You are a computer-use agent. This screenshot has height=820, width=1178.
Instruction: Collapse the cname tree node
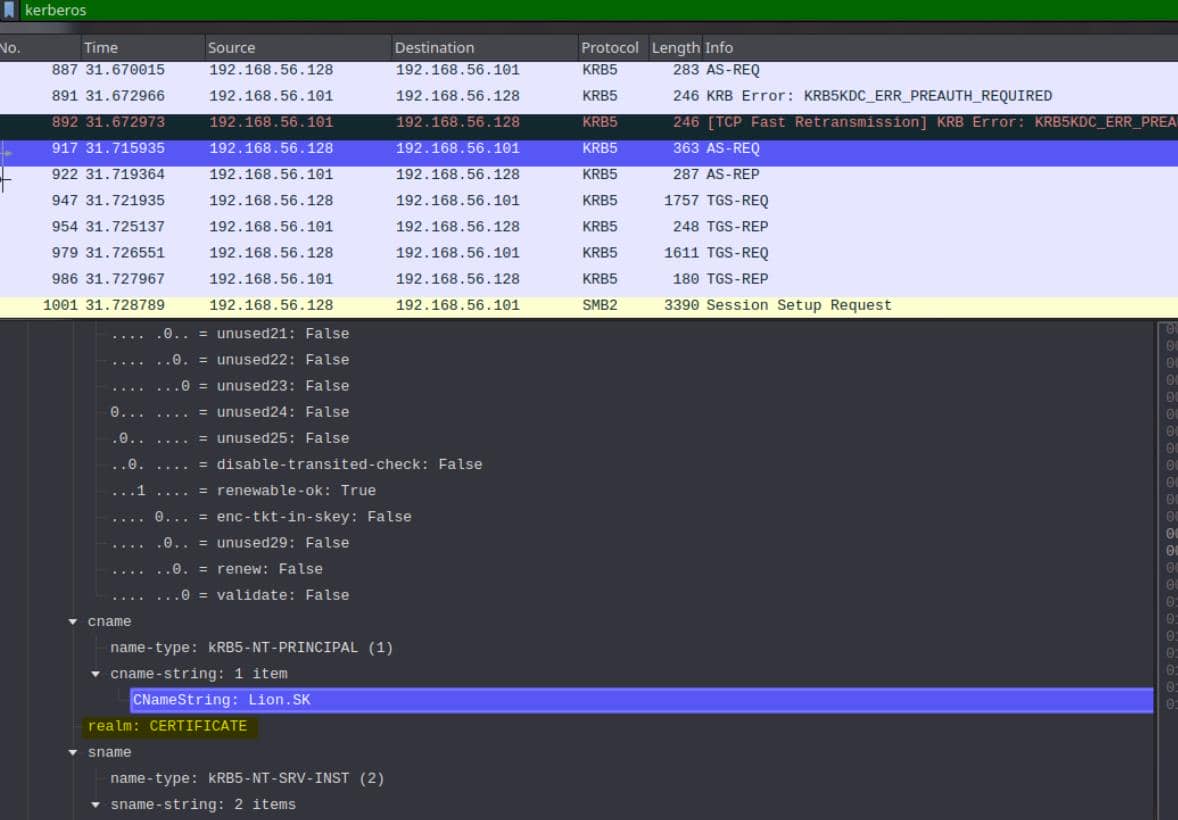click(73, 622)
